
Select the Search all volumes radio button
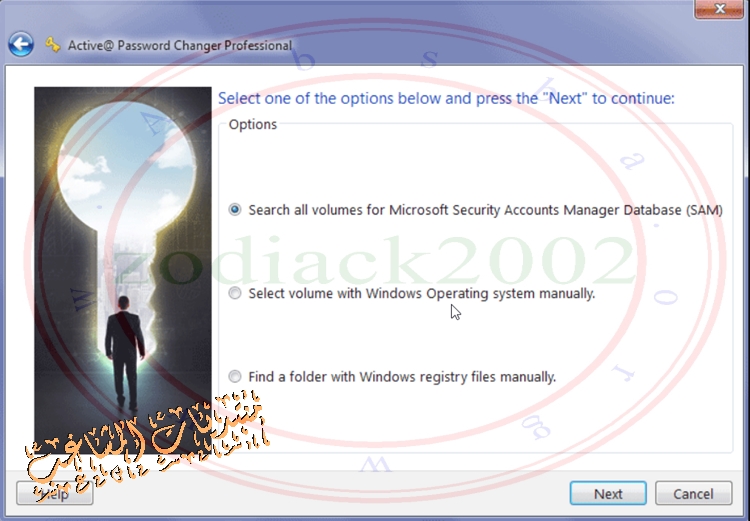pos(234,210)
